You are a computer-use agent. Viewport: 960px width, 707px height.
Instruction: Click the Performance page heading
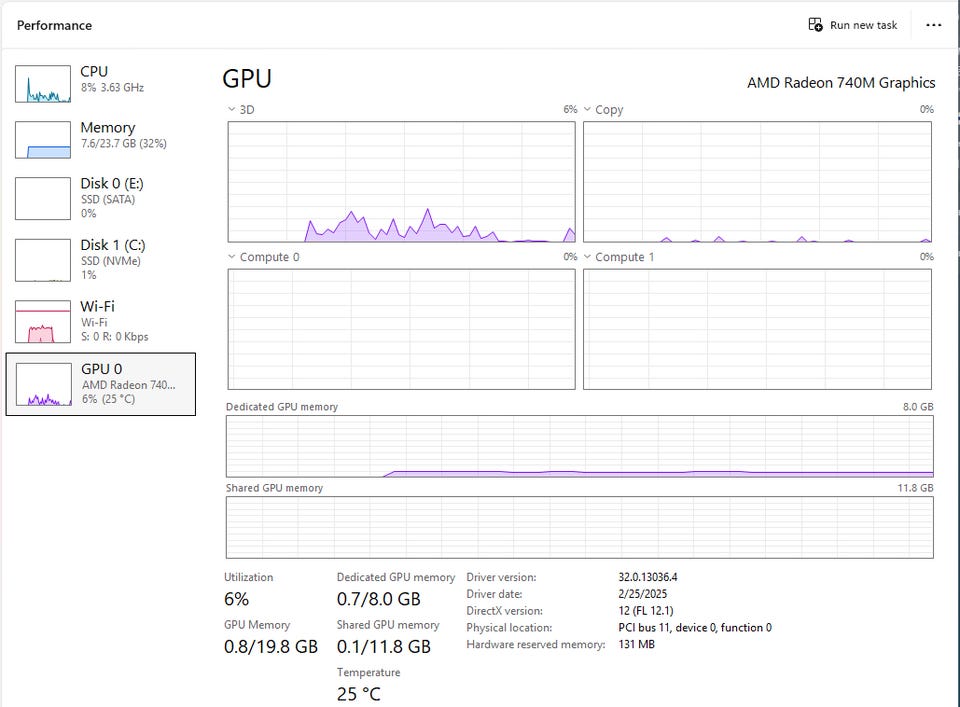pyautogui.click(x=54, y=25)
